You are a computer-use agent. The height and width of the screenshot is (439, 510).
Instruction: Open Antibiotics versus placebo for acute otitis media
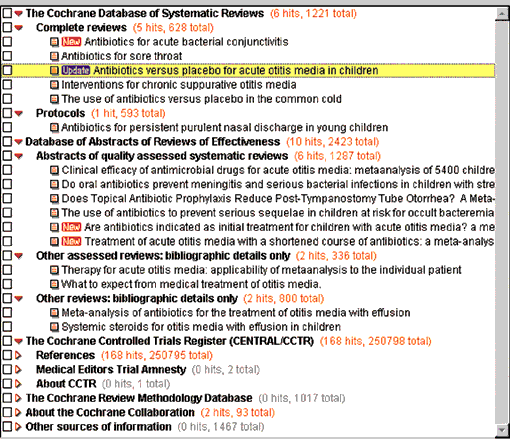pyautogui.click(x=236, y=70)
